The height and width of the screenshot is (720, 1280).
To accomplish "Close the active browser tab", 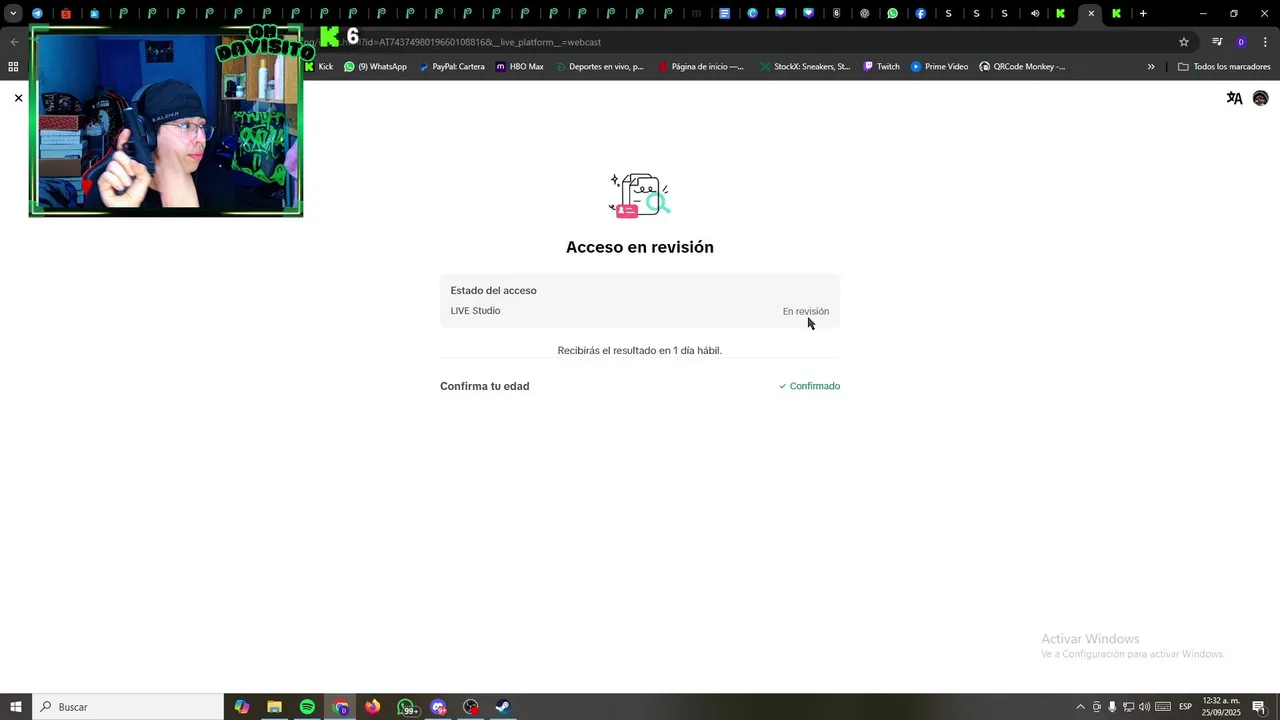I will [1091, 14].
